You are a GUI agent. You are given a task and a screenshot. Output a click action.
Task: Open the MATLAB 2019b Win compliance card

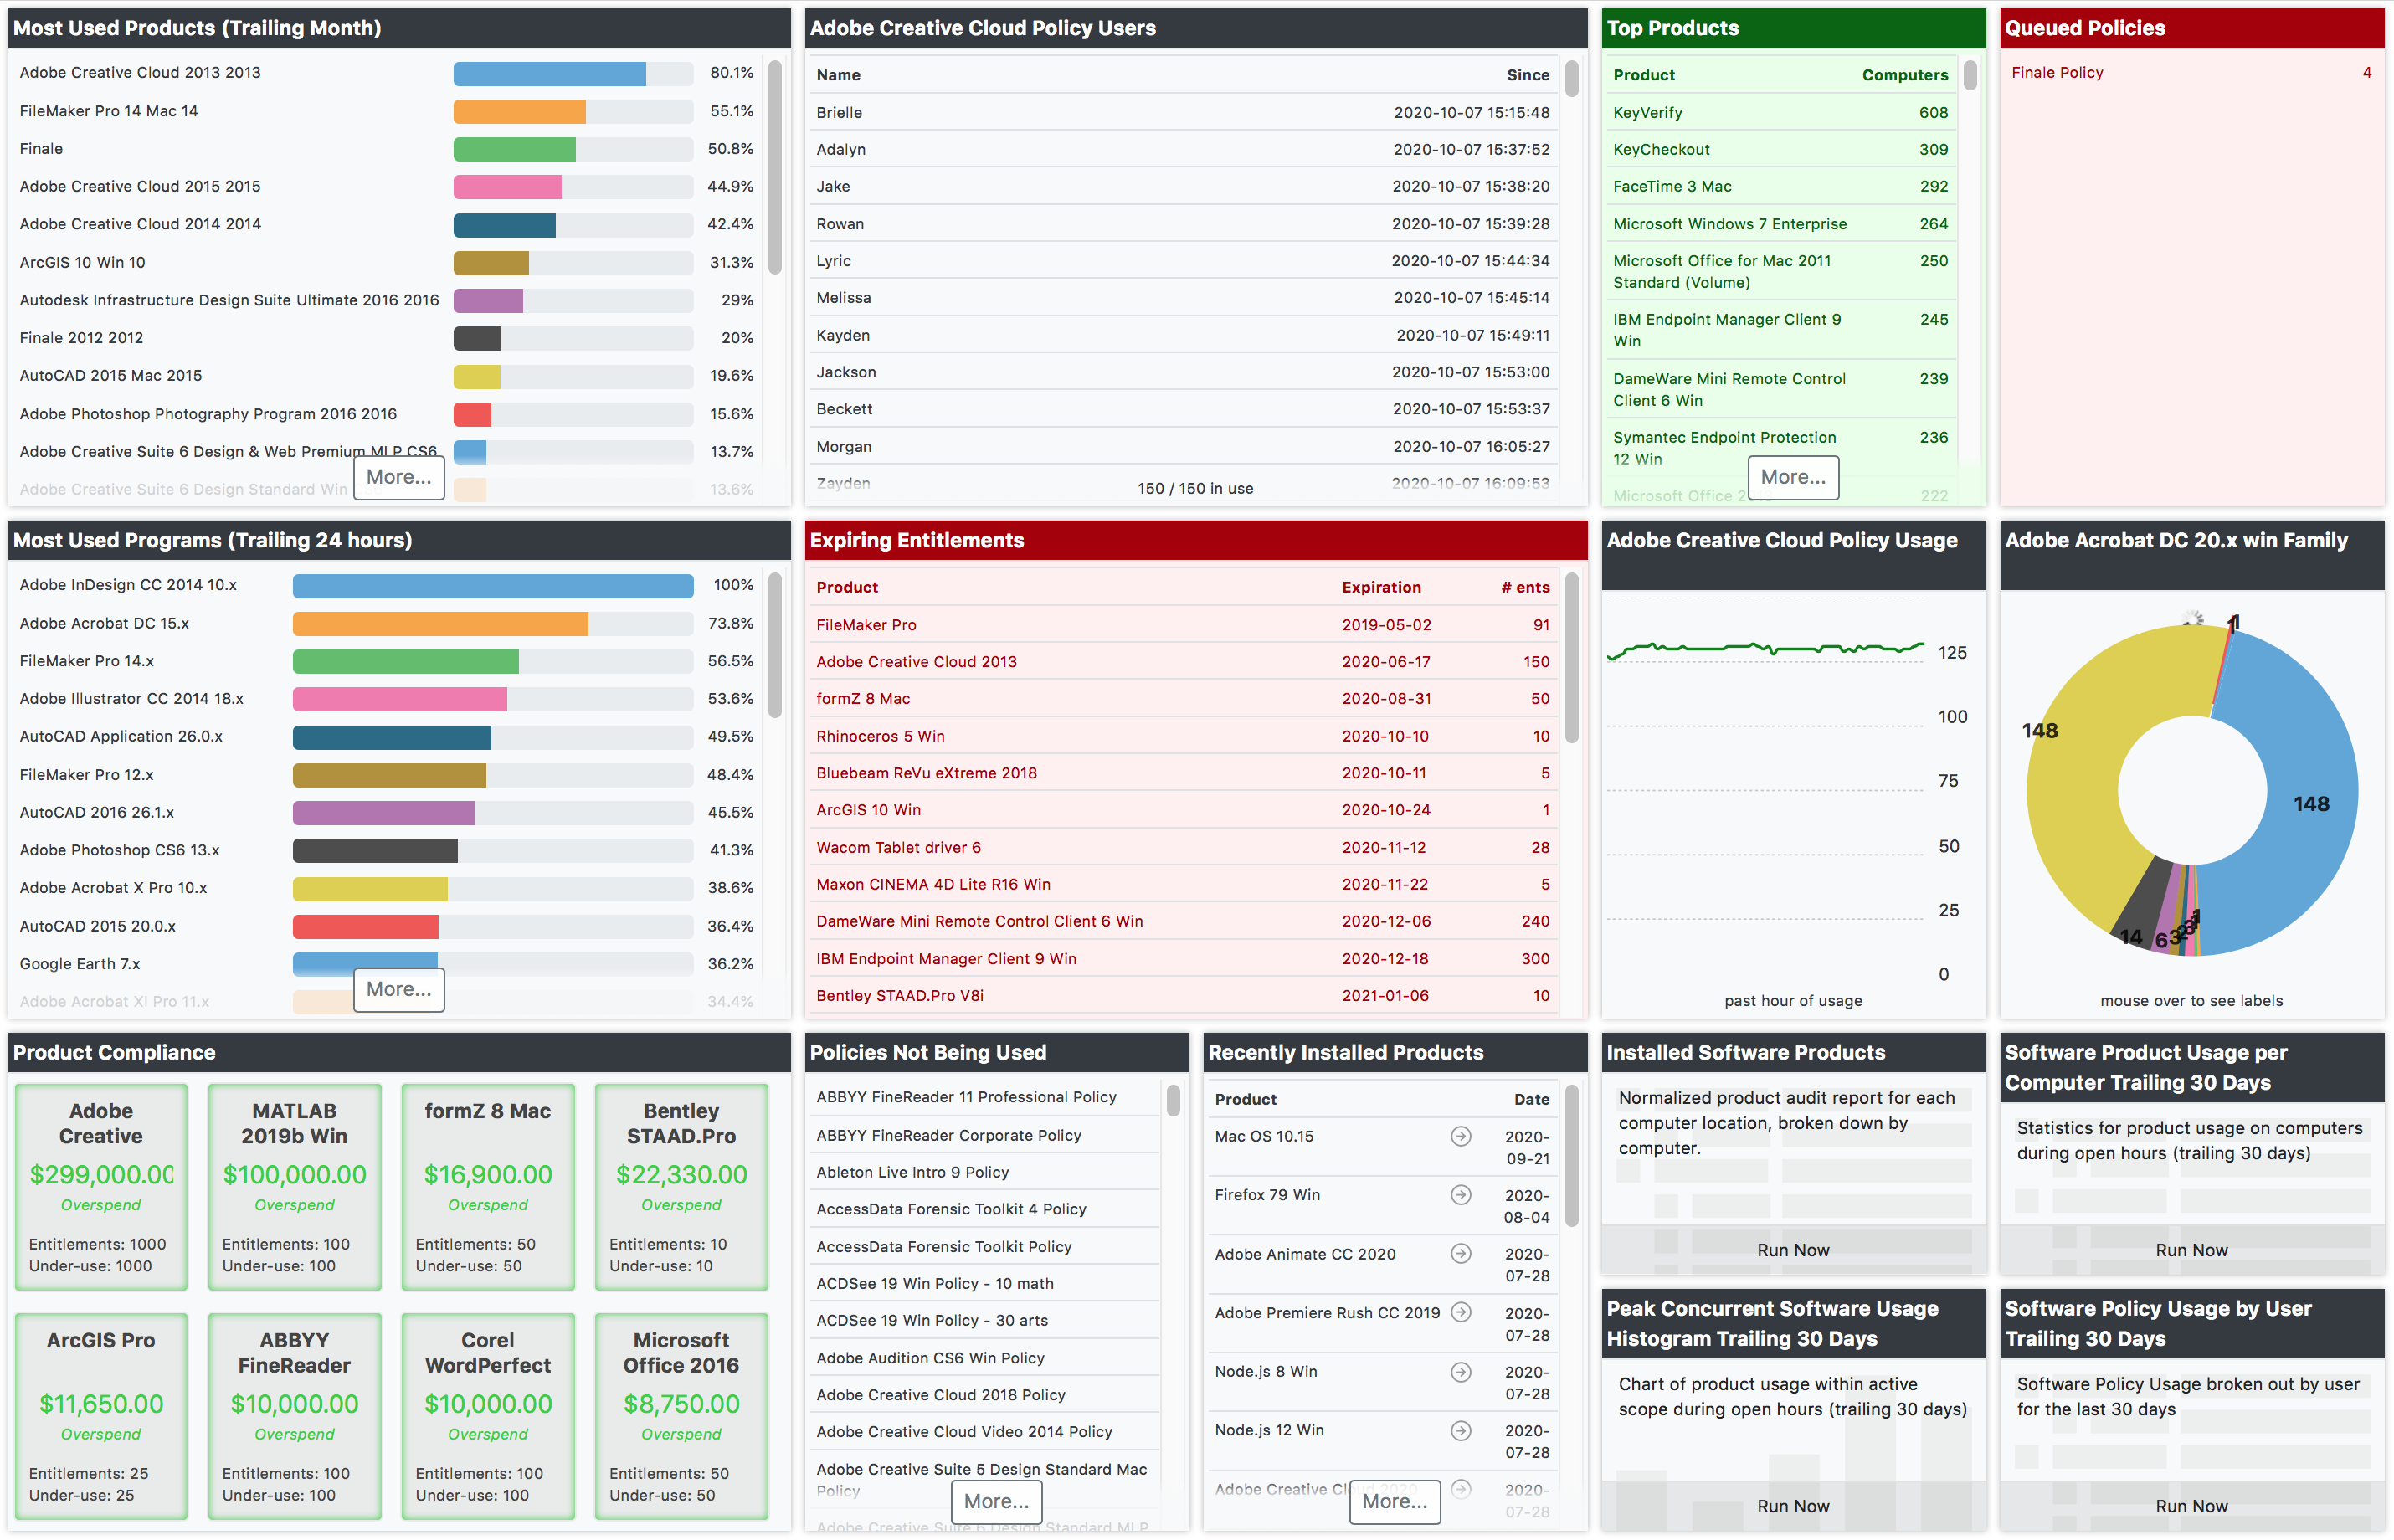coord(294,1186)
